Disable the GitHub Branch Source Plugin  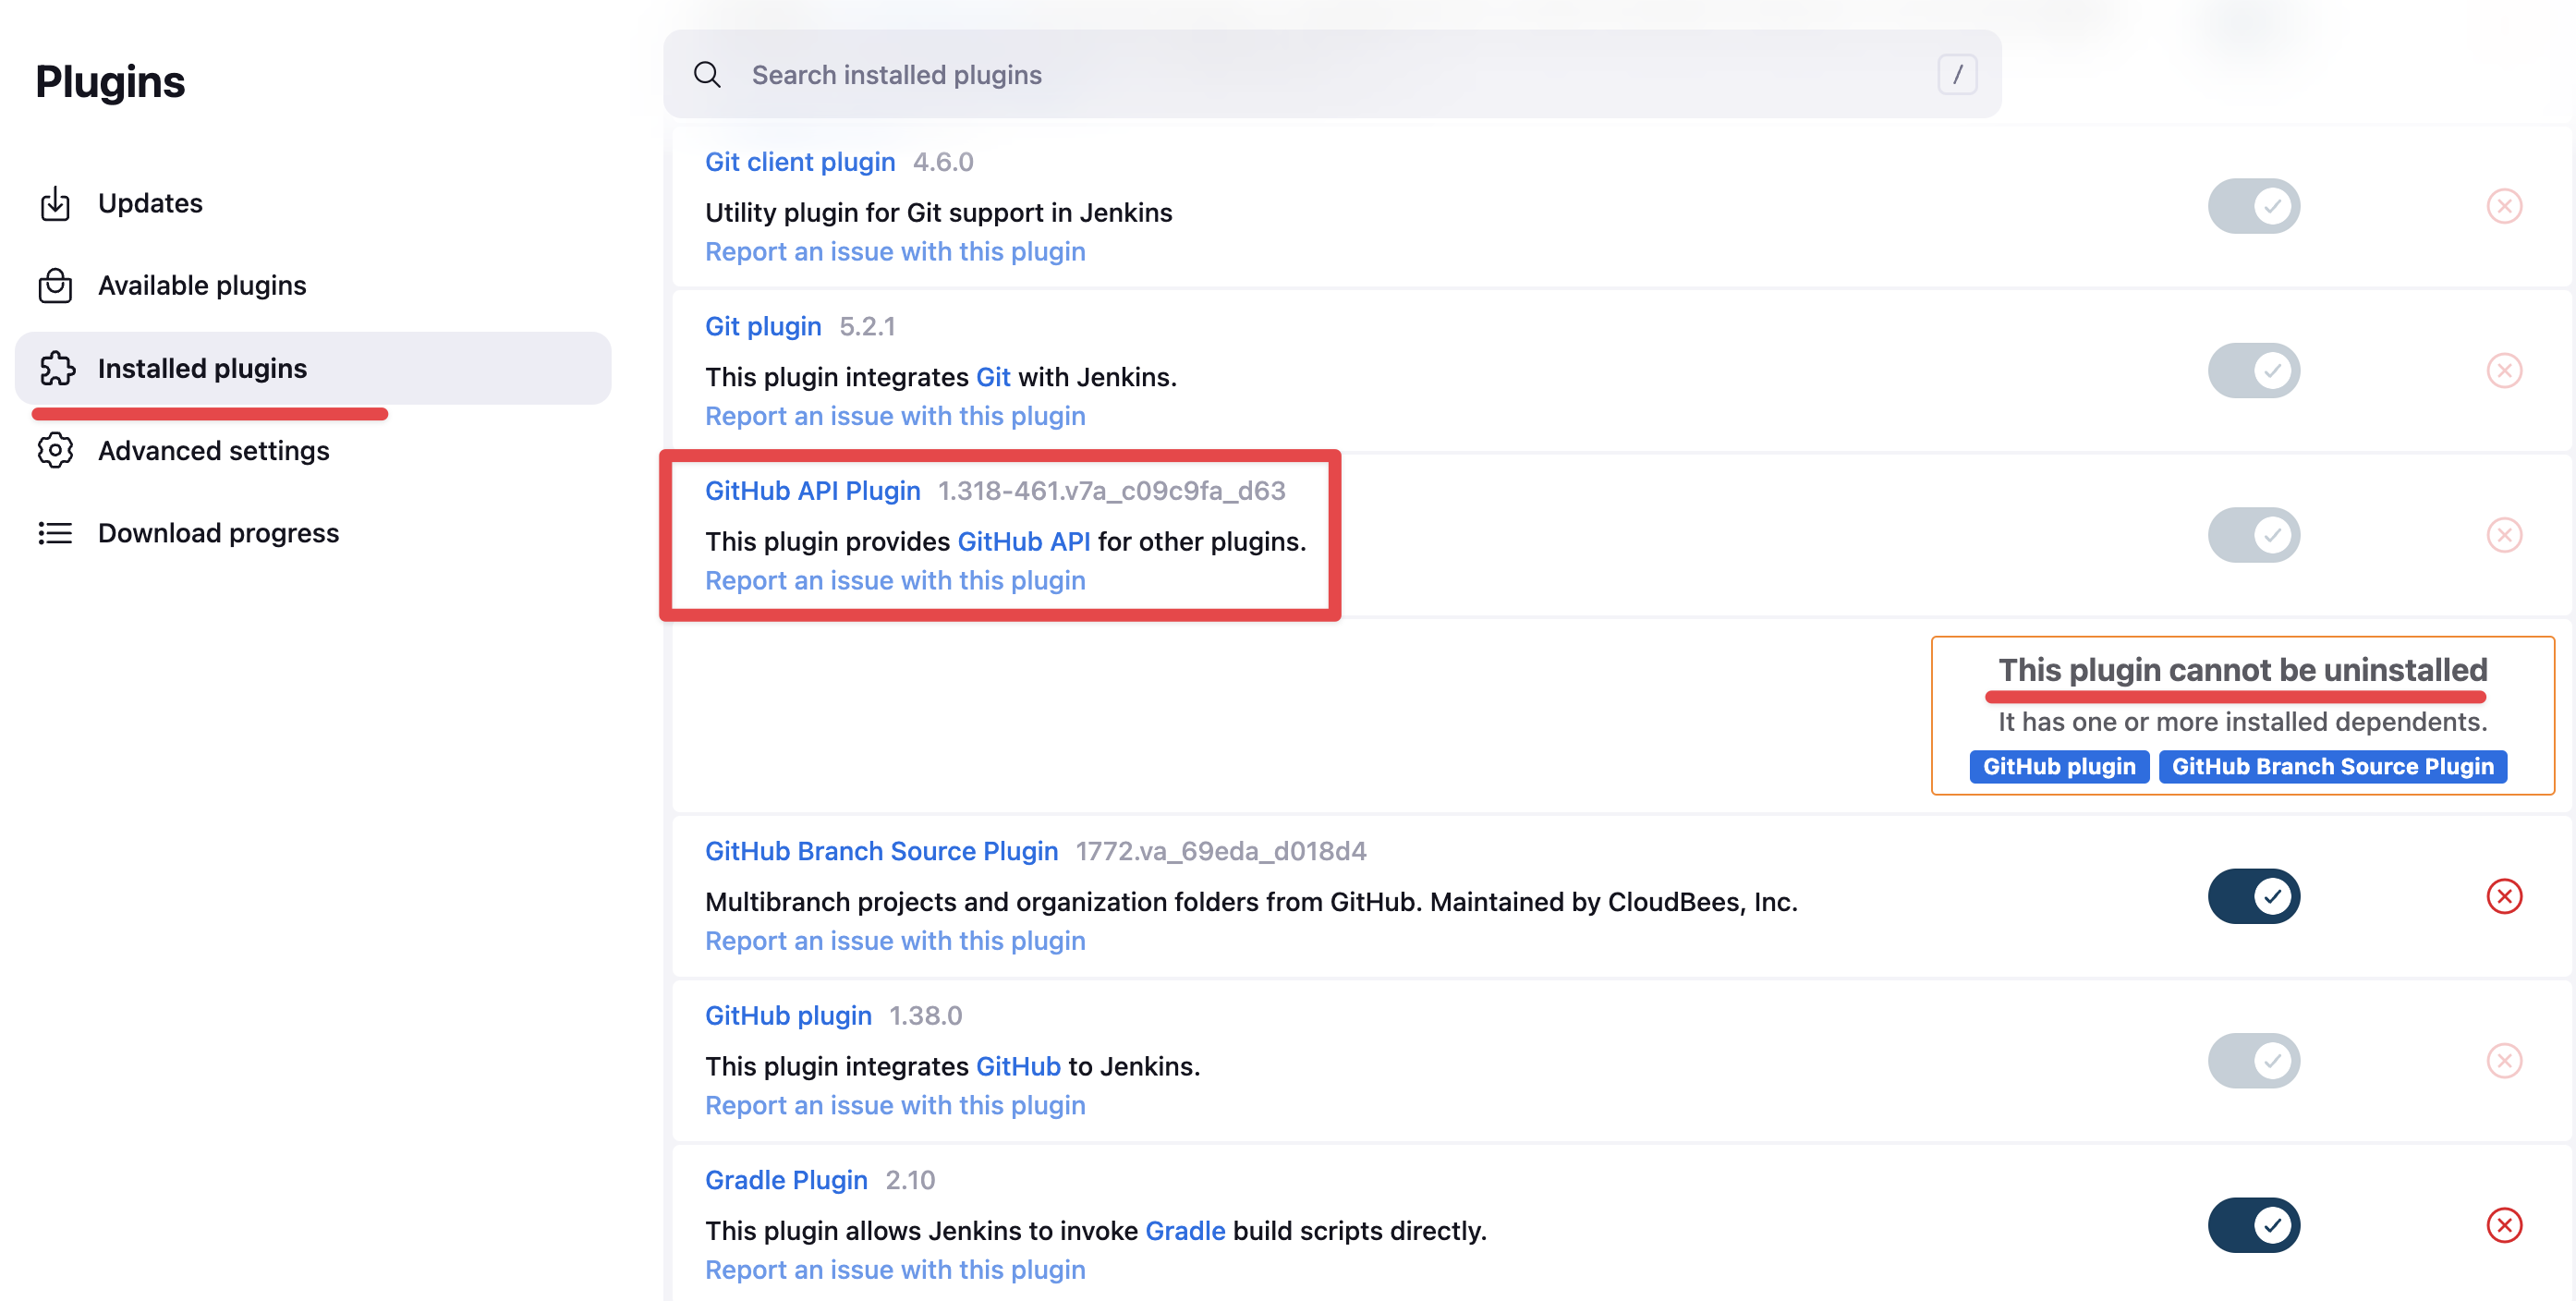coord(2253,896)
